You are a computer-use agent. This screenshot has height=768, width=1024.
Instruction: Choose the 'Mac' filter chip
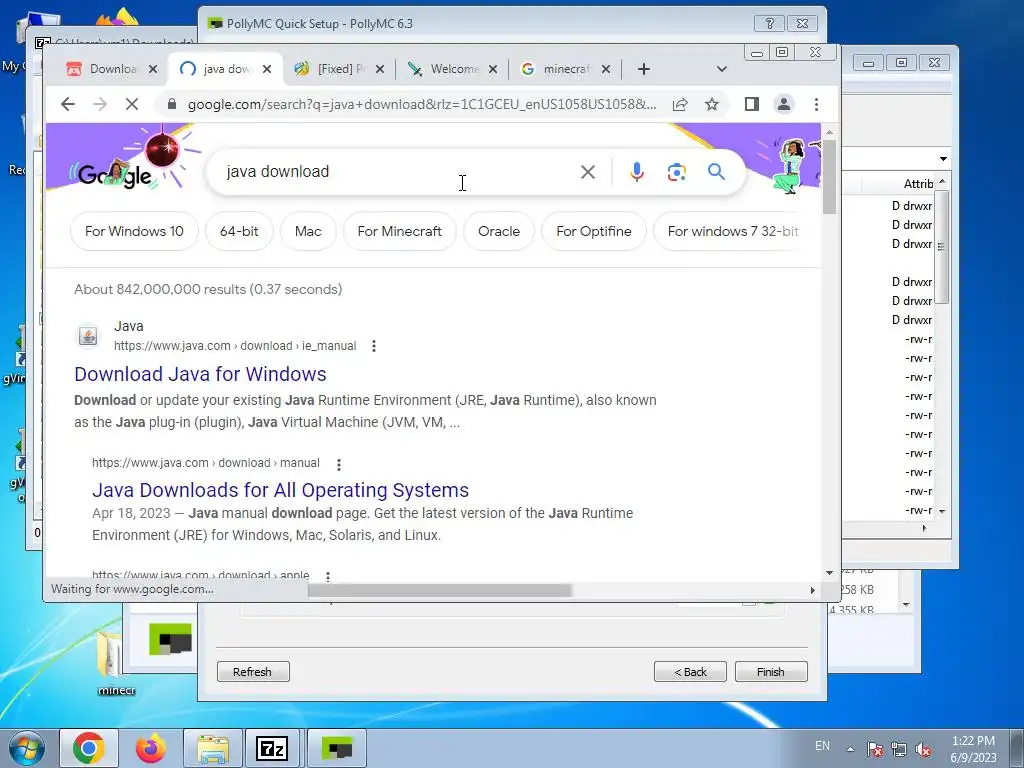click(308, 231)
